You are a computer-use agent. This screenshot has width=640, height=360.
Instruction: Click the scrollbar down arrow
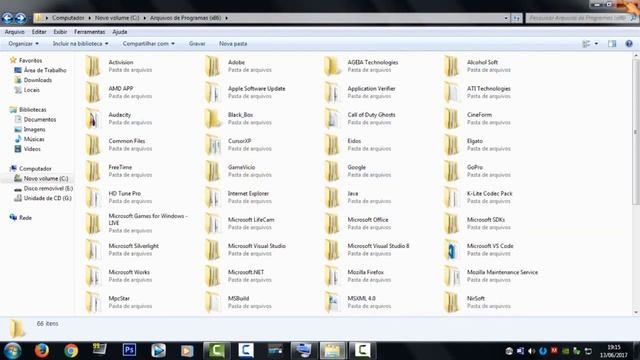coord(636,313)
